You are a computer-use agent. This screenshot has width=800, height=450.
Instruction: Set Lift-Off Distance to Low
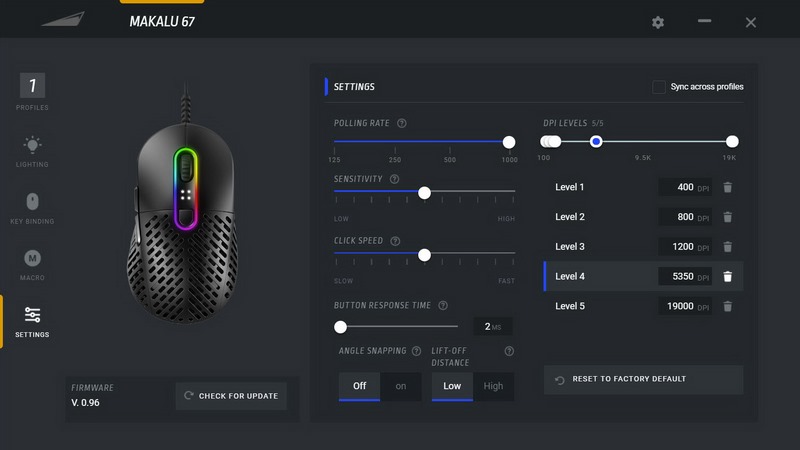click(x=452, y=386)
